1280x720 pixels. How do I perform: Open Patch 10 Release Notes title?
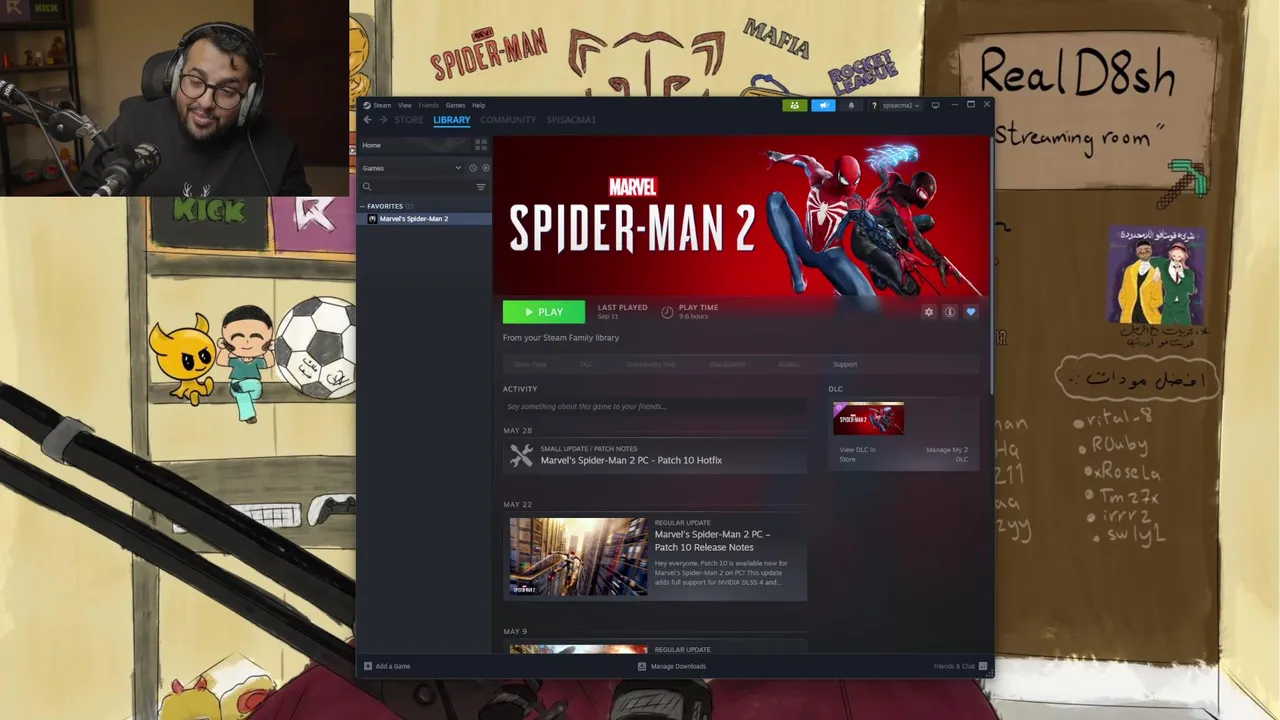[712, 541]
